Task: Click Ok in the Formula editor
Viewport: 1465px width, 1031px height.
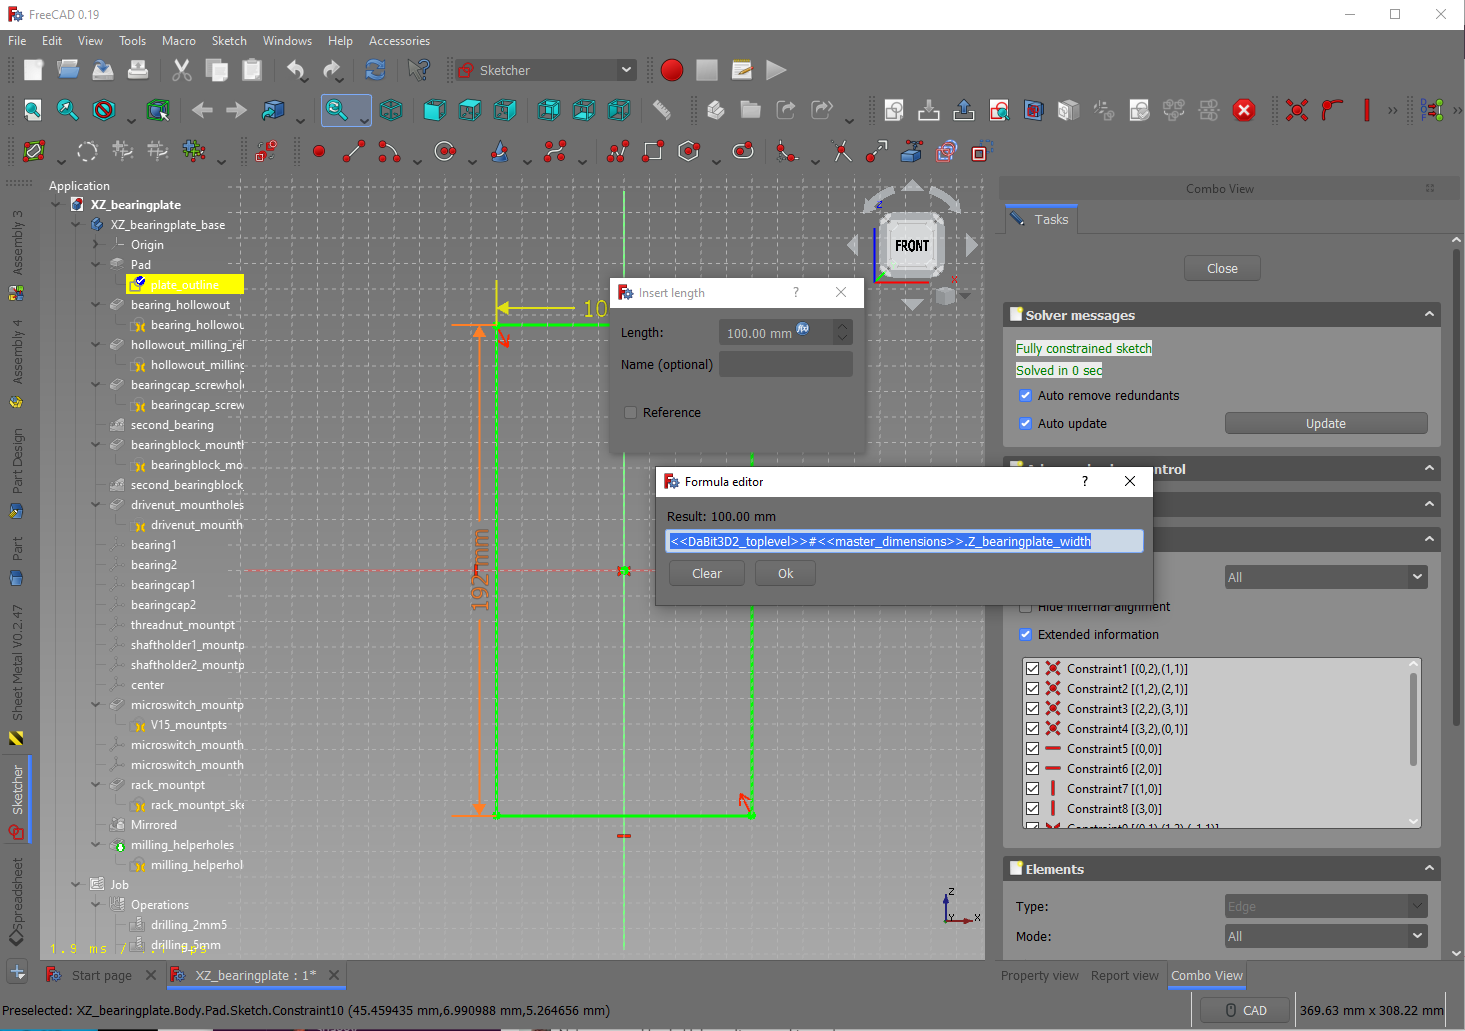Action: pyautogui.click(x=785, y=574)
